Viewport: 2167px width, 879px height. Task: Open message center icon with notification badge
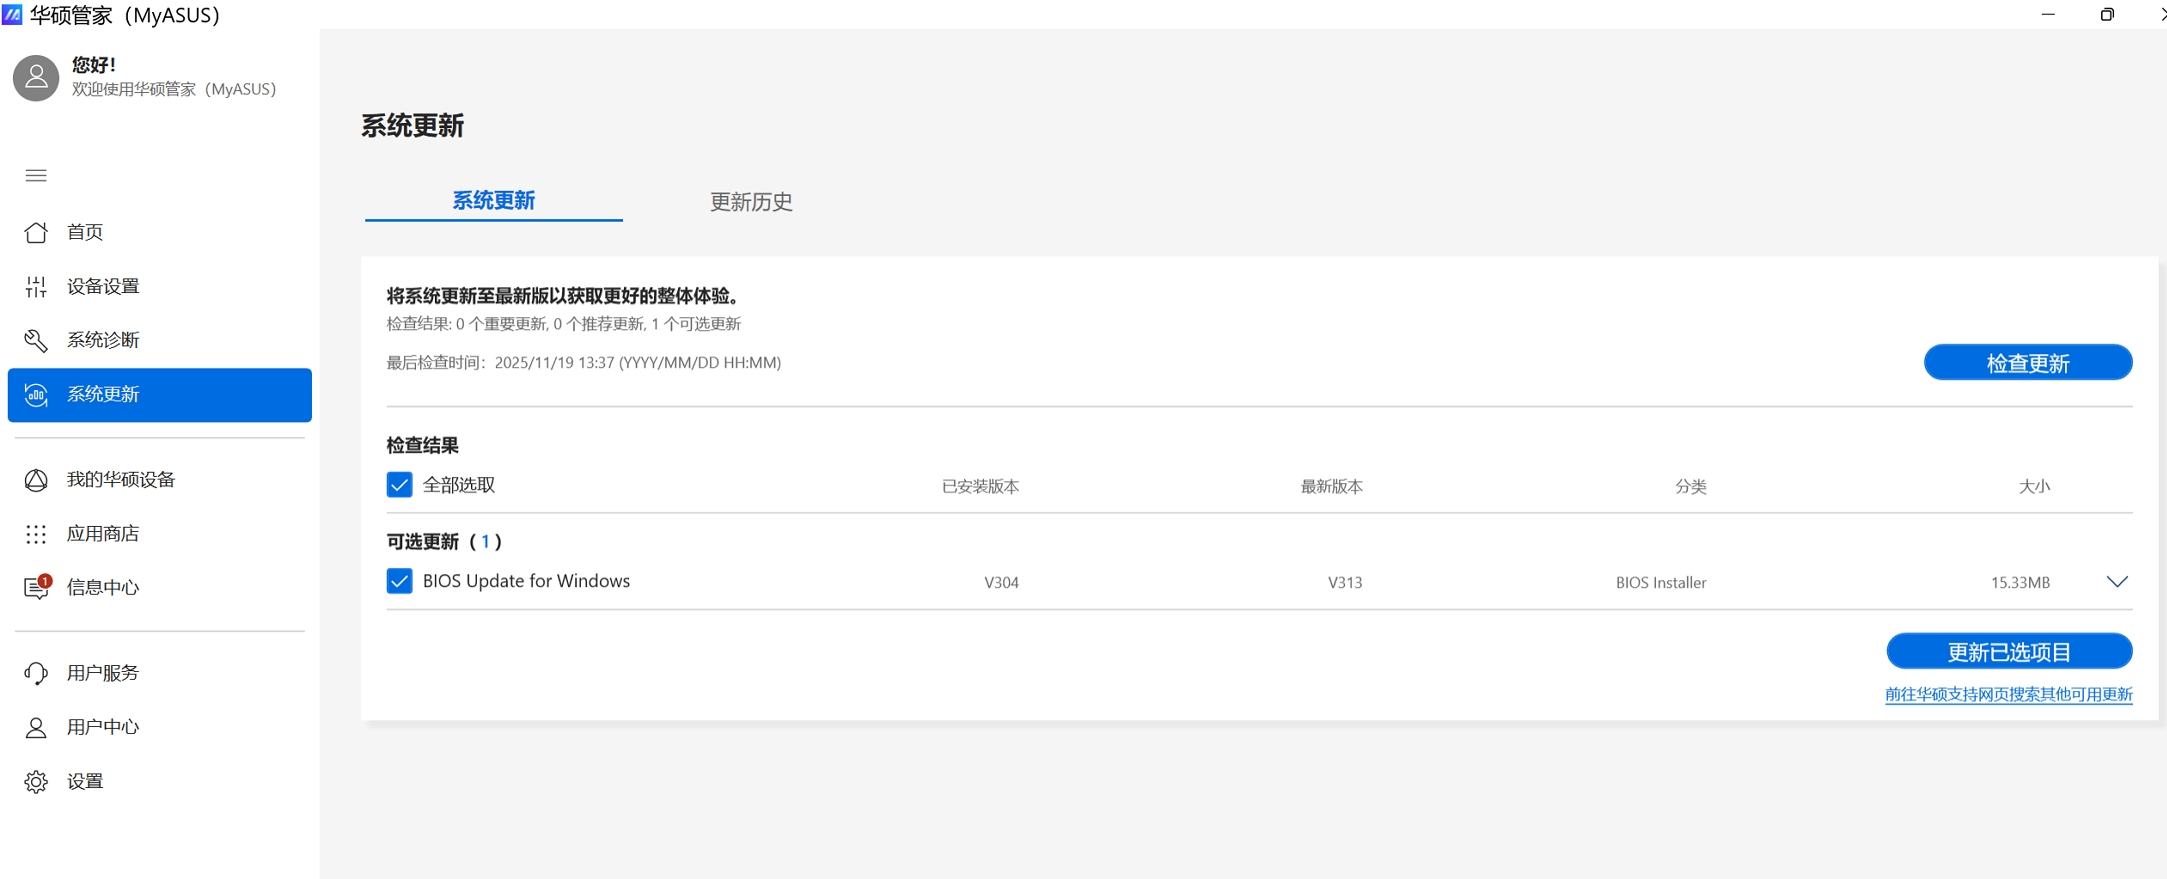36,587
